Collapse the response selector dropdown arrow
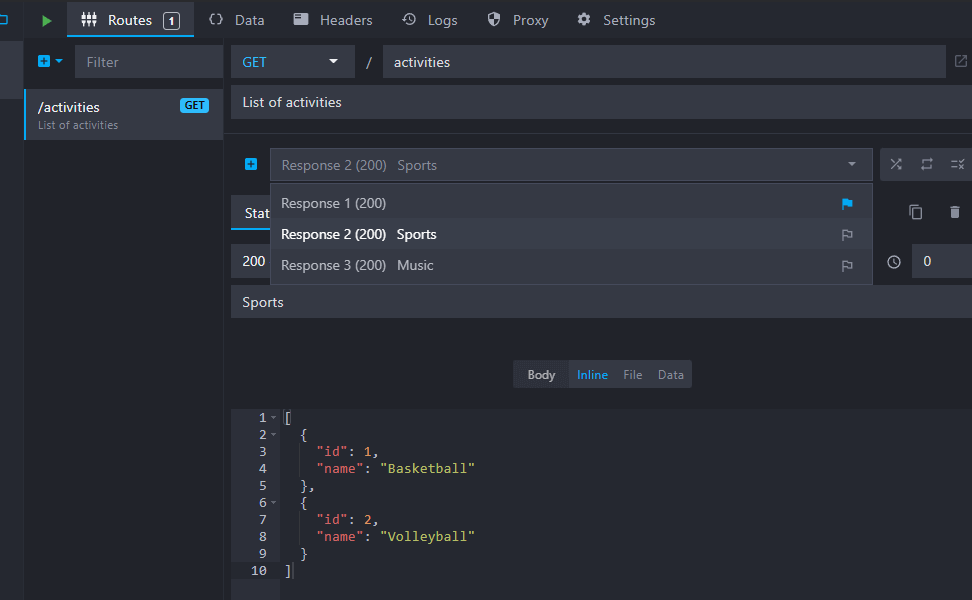The width and height of the screenshot is (972, 600). point(852,165)
